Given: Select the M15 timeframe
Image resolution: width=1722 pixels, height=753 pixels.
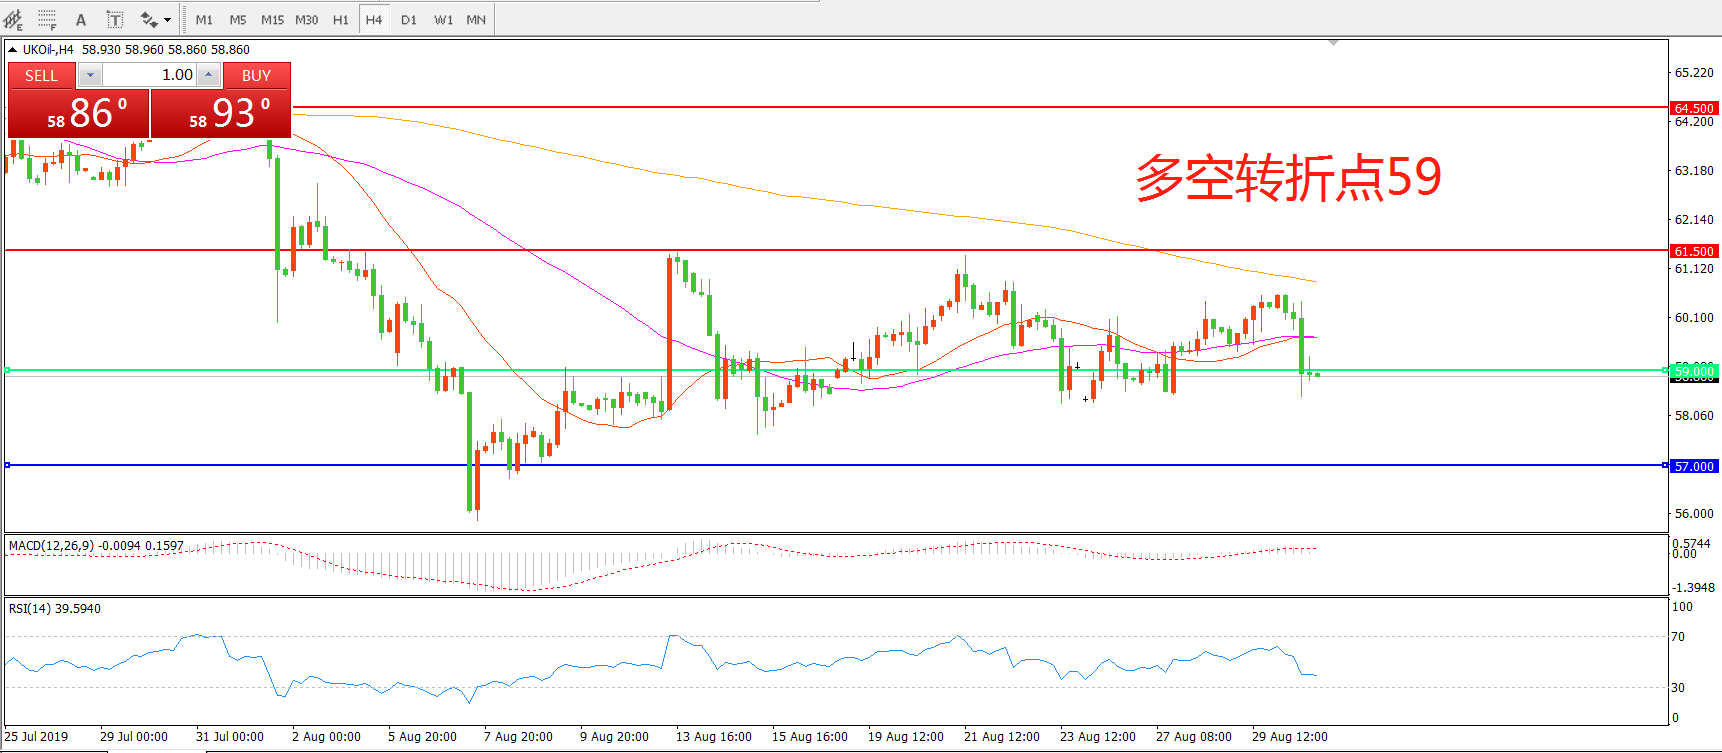Looking at the screenshot, I should pyautogui.click(x=272, y=19).
